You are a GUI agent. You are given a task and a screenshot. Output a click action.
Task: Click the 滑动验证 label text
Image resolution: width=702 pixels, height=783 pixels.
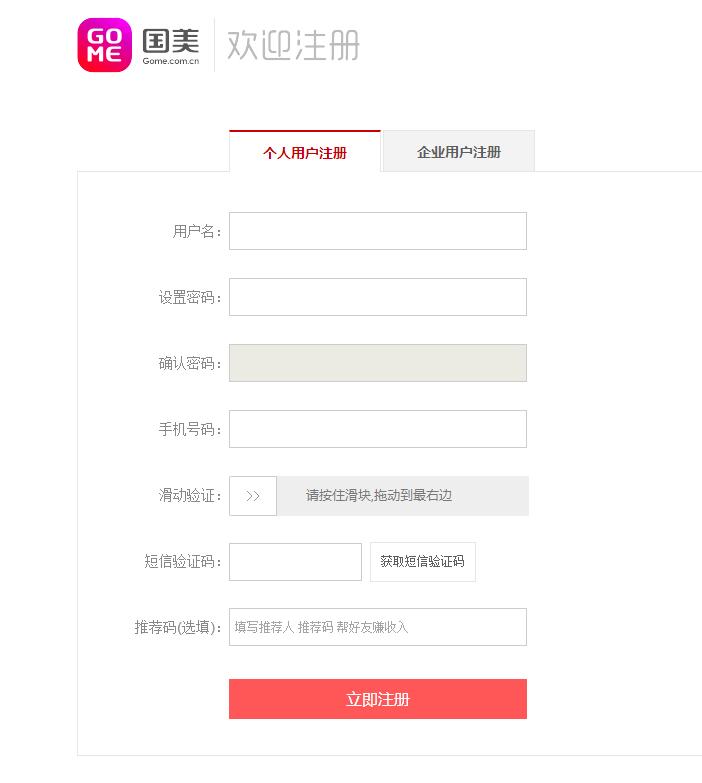[x=189, y=496]
